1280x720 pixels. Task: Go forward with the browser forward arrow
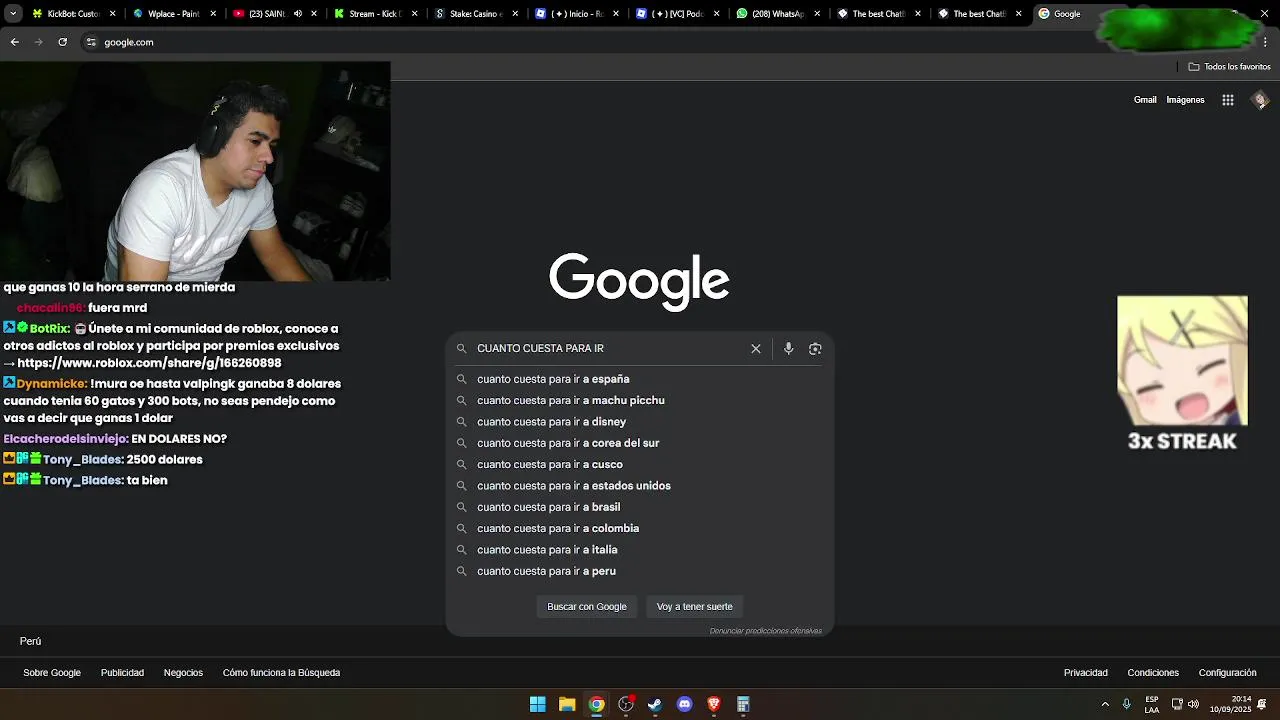(38, 42)
